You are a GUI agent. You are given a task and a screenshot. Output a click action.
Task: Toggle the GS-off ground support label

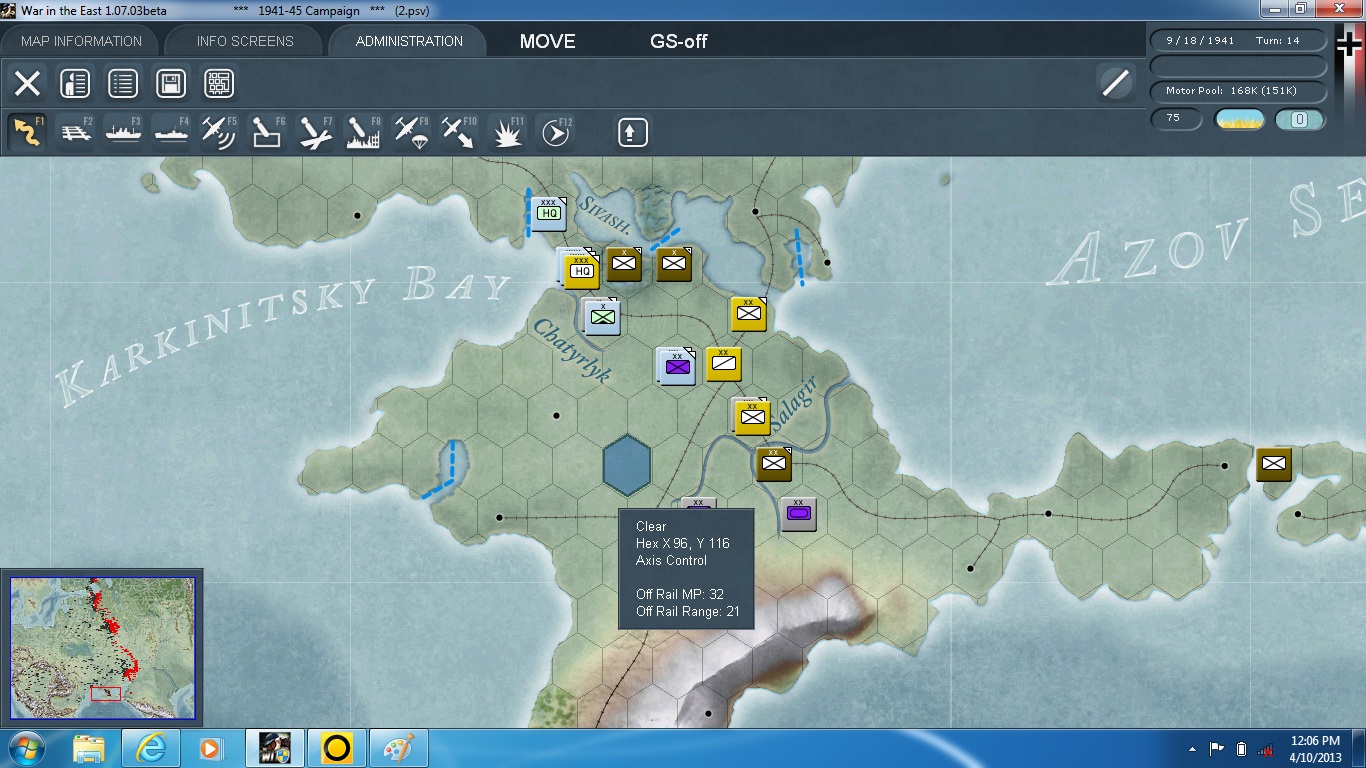(x=679, y=42)
